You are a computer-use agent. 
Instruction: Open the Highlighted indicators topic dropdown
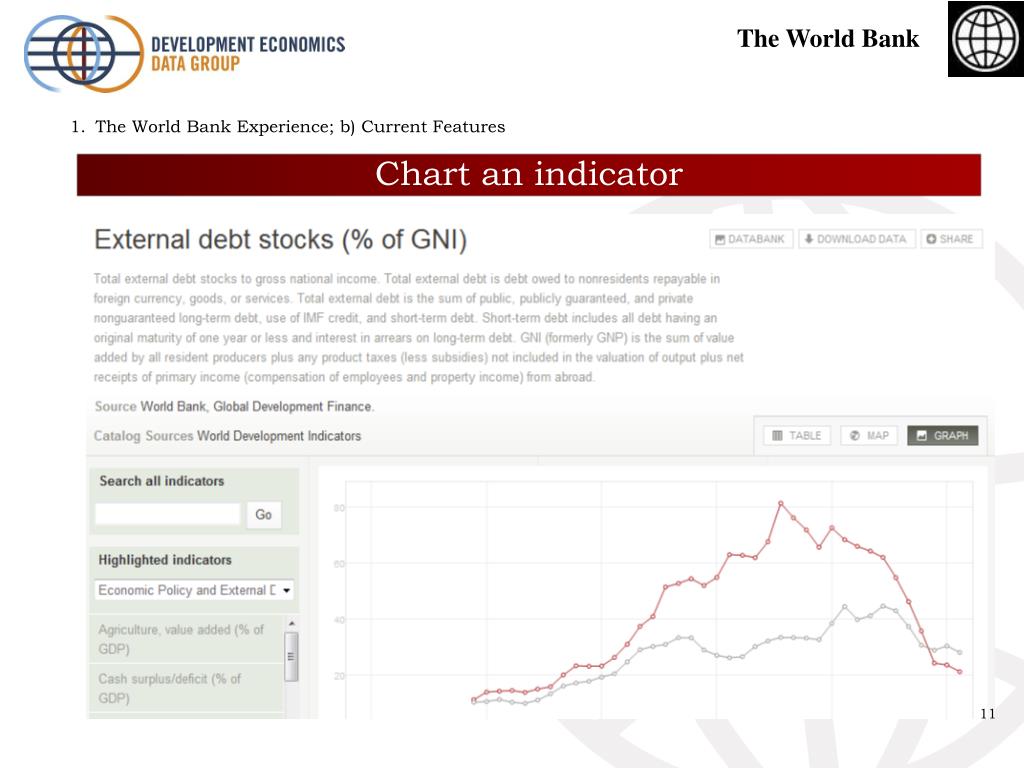194,590
